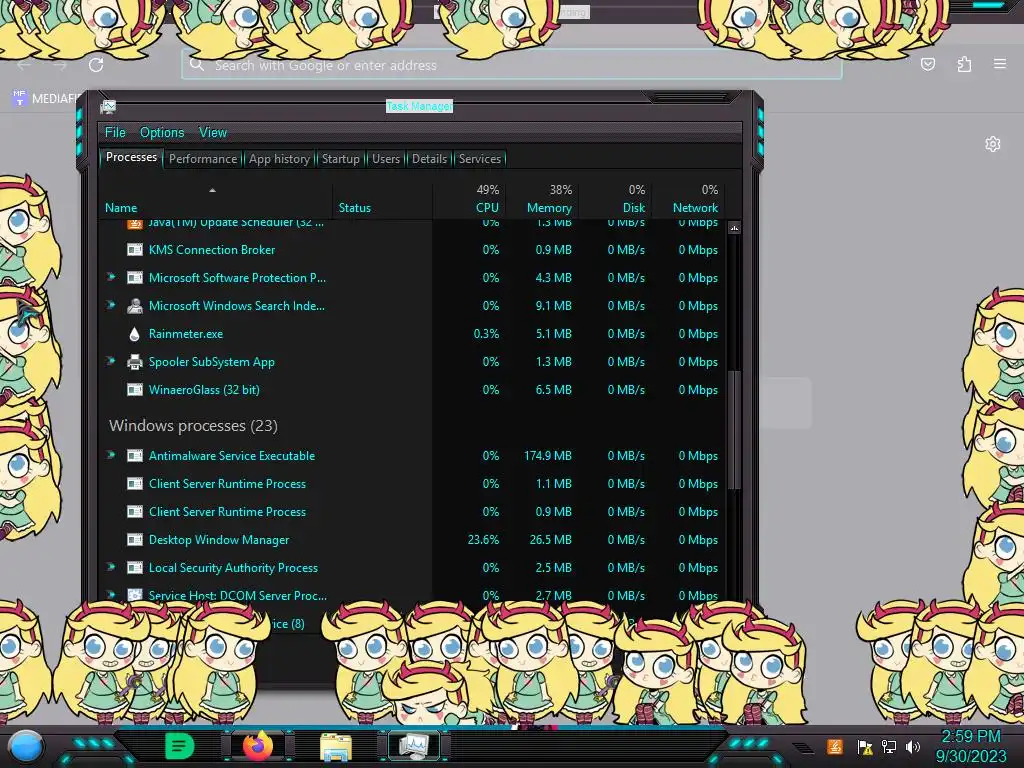Go forward in the browser

[x=60, y=65]
